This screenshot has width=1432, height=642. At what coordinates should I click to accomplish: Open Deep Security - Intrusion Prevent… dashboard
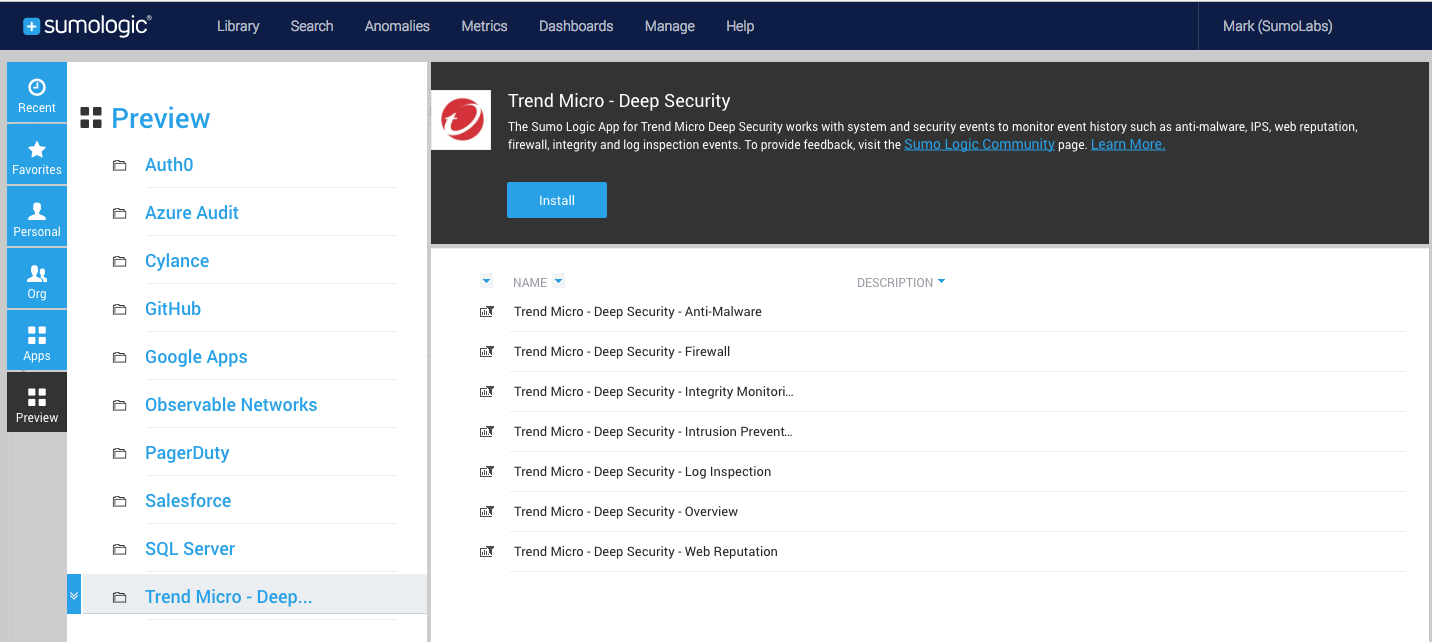(x=653, y=432)
